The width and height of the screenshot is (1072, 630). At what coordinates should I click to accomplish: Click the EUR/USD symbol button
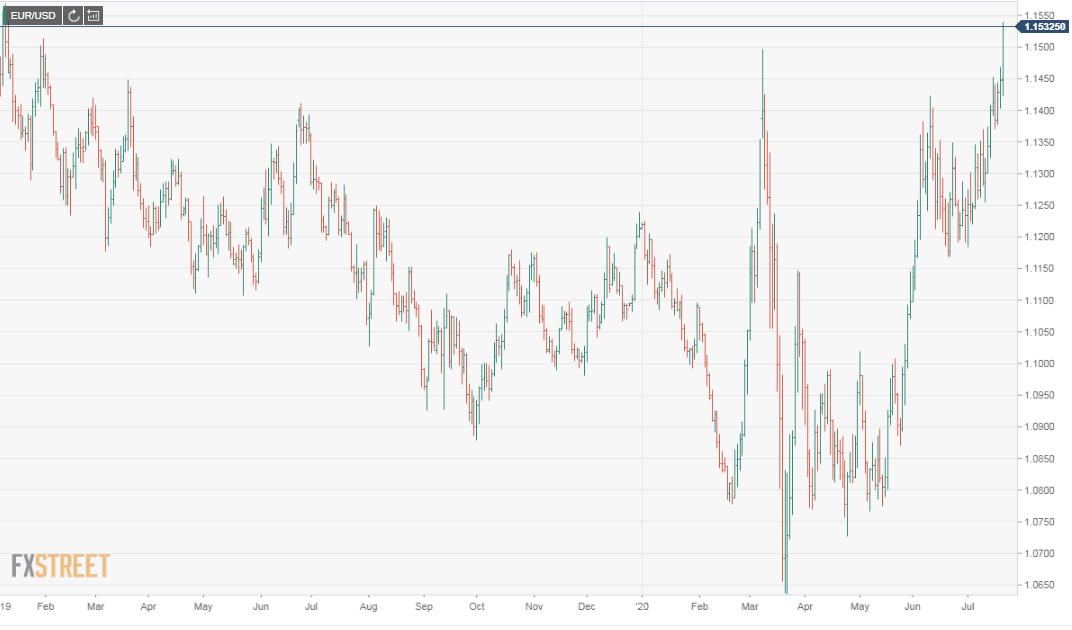pos(33,15)
